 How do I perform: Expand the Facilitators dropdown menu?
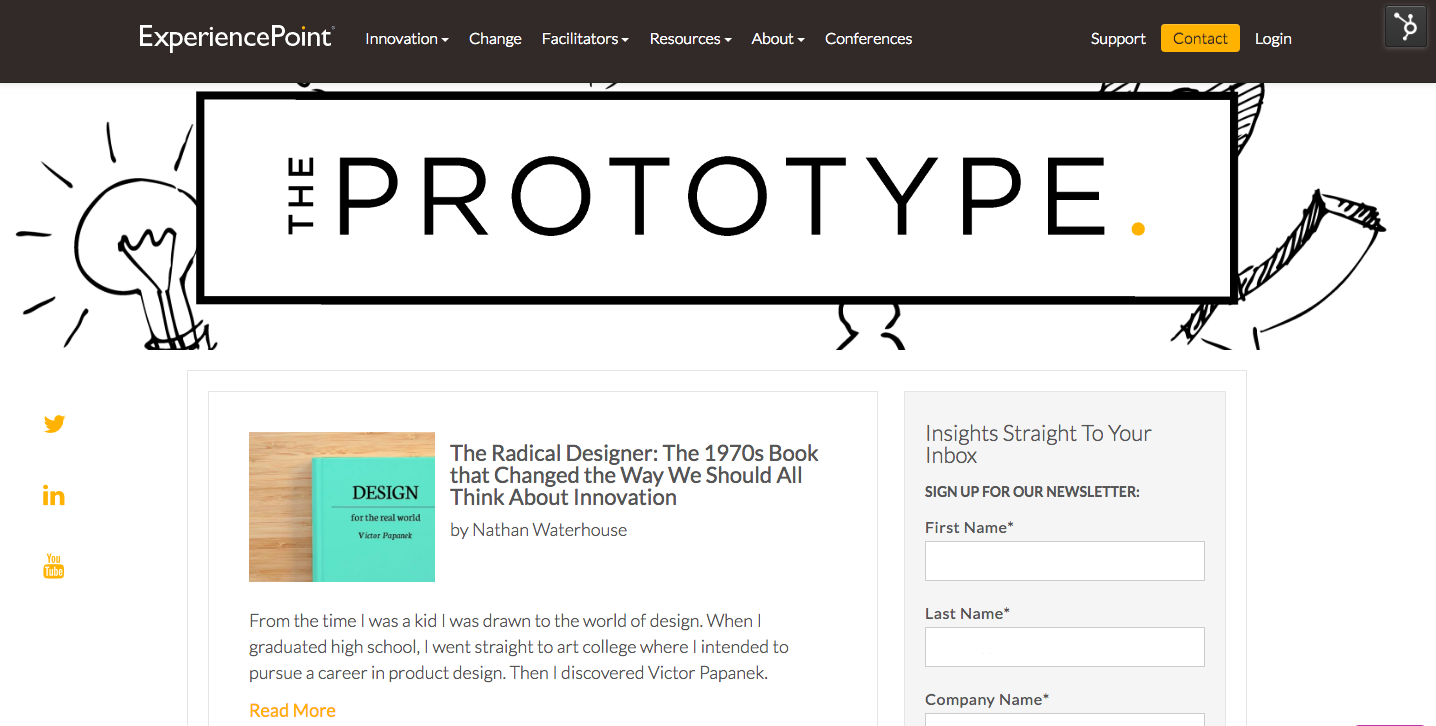tap(585, 39)
